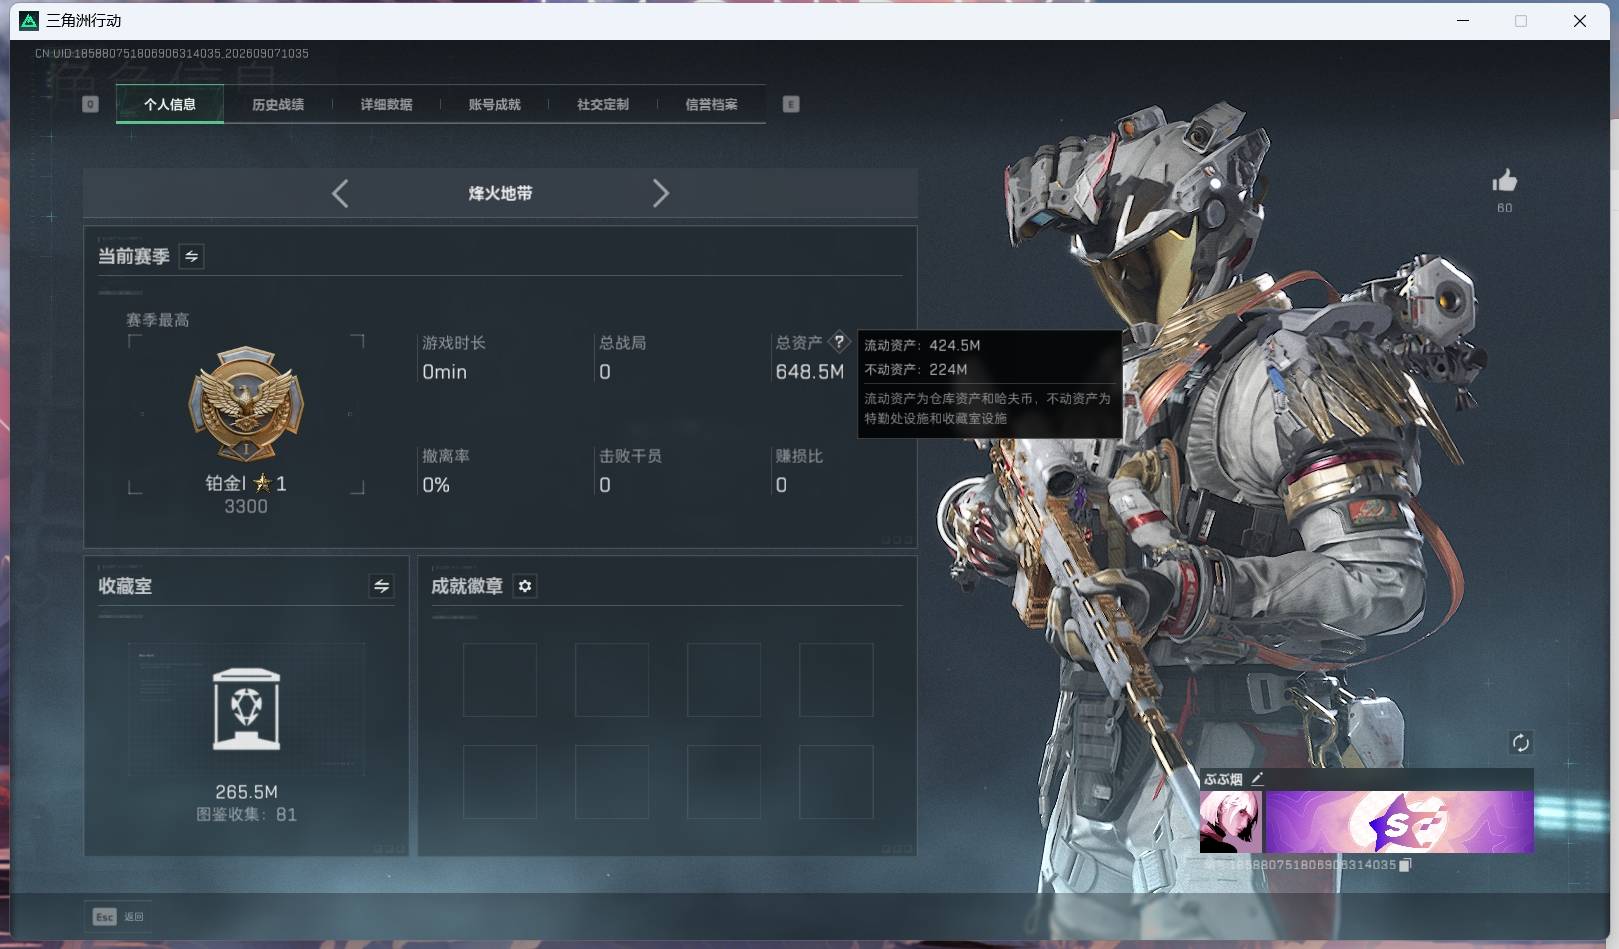This screenshot has width=1619, height=949.
Task: Click the 收藏室 value 265.5M
Action: click(246, 792)
